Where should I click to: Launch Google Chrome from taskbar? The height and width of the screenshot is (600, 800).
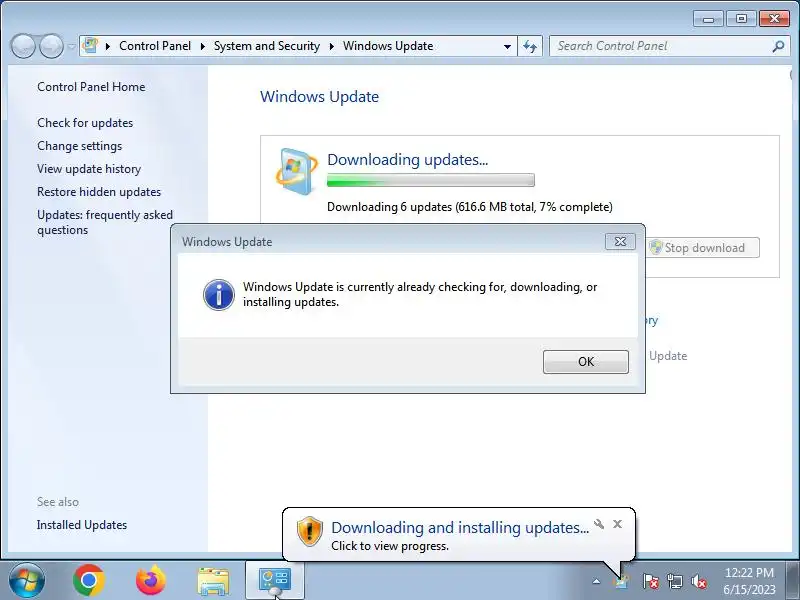[89, 580]
